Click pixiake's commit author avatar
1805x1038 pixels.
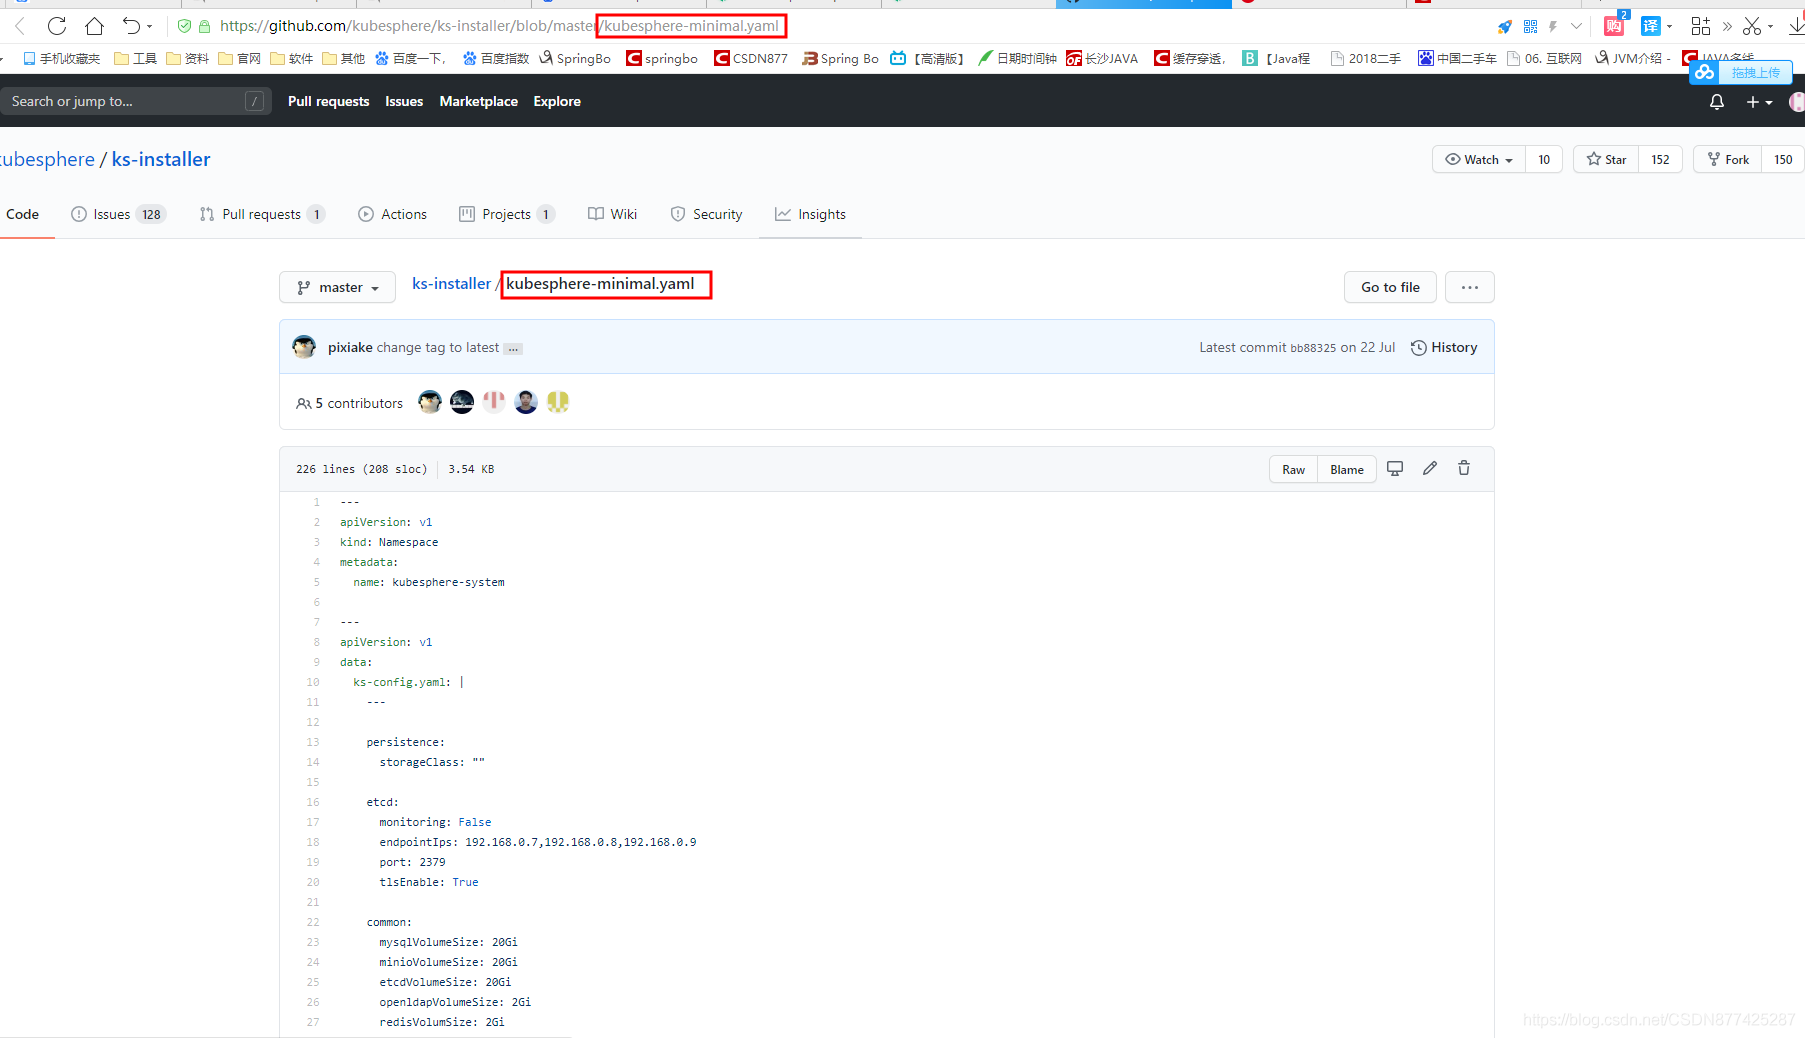(x=304, y=347)
